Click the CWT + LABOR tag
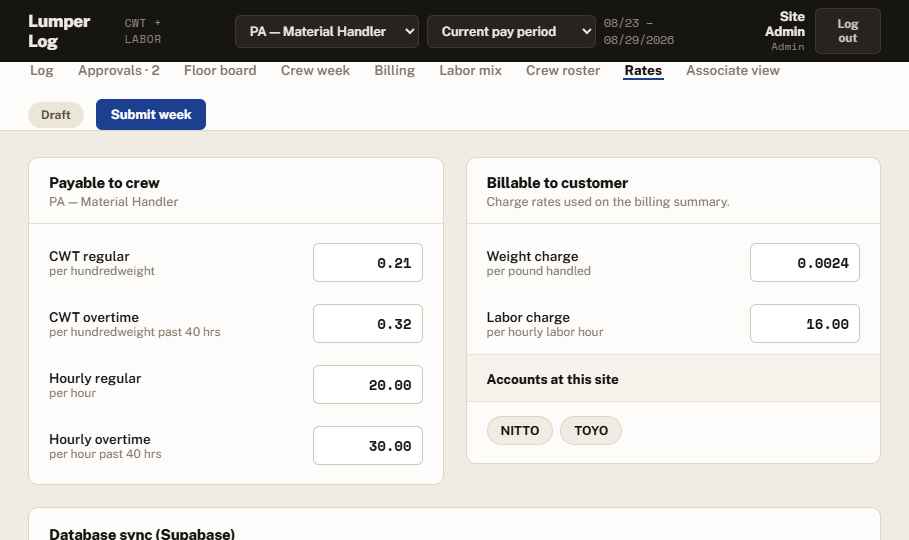The height and width of the screenshot is (540, 909). tap(143, 31)
